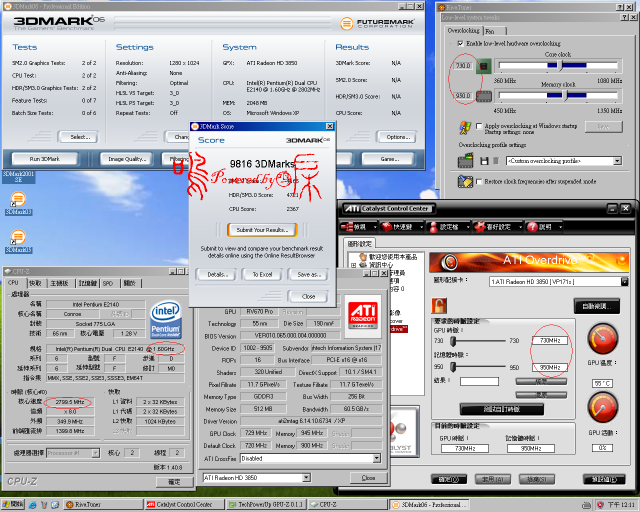Select the Overclocking tab in RivaTuner
Viewport: 640px width, 512px height.
click(x=464, y=31)
